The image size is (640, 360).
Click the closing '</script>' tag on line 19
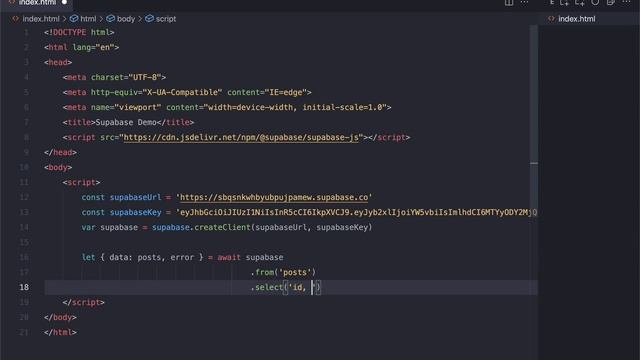(84, 303)
